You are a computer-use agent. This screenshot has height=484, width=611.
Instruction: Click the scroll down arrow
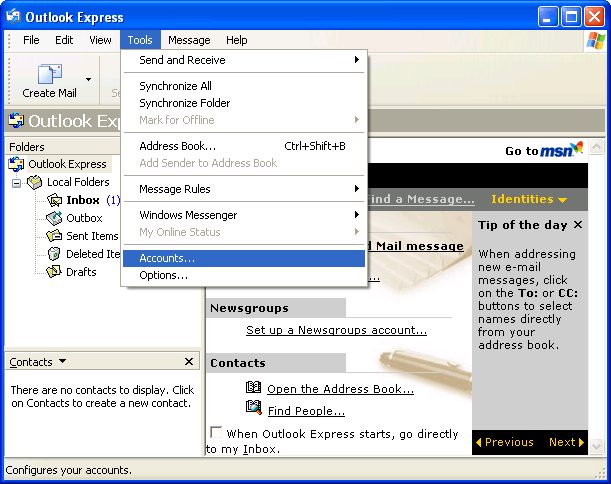coord(597,445)
